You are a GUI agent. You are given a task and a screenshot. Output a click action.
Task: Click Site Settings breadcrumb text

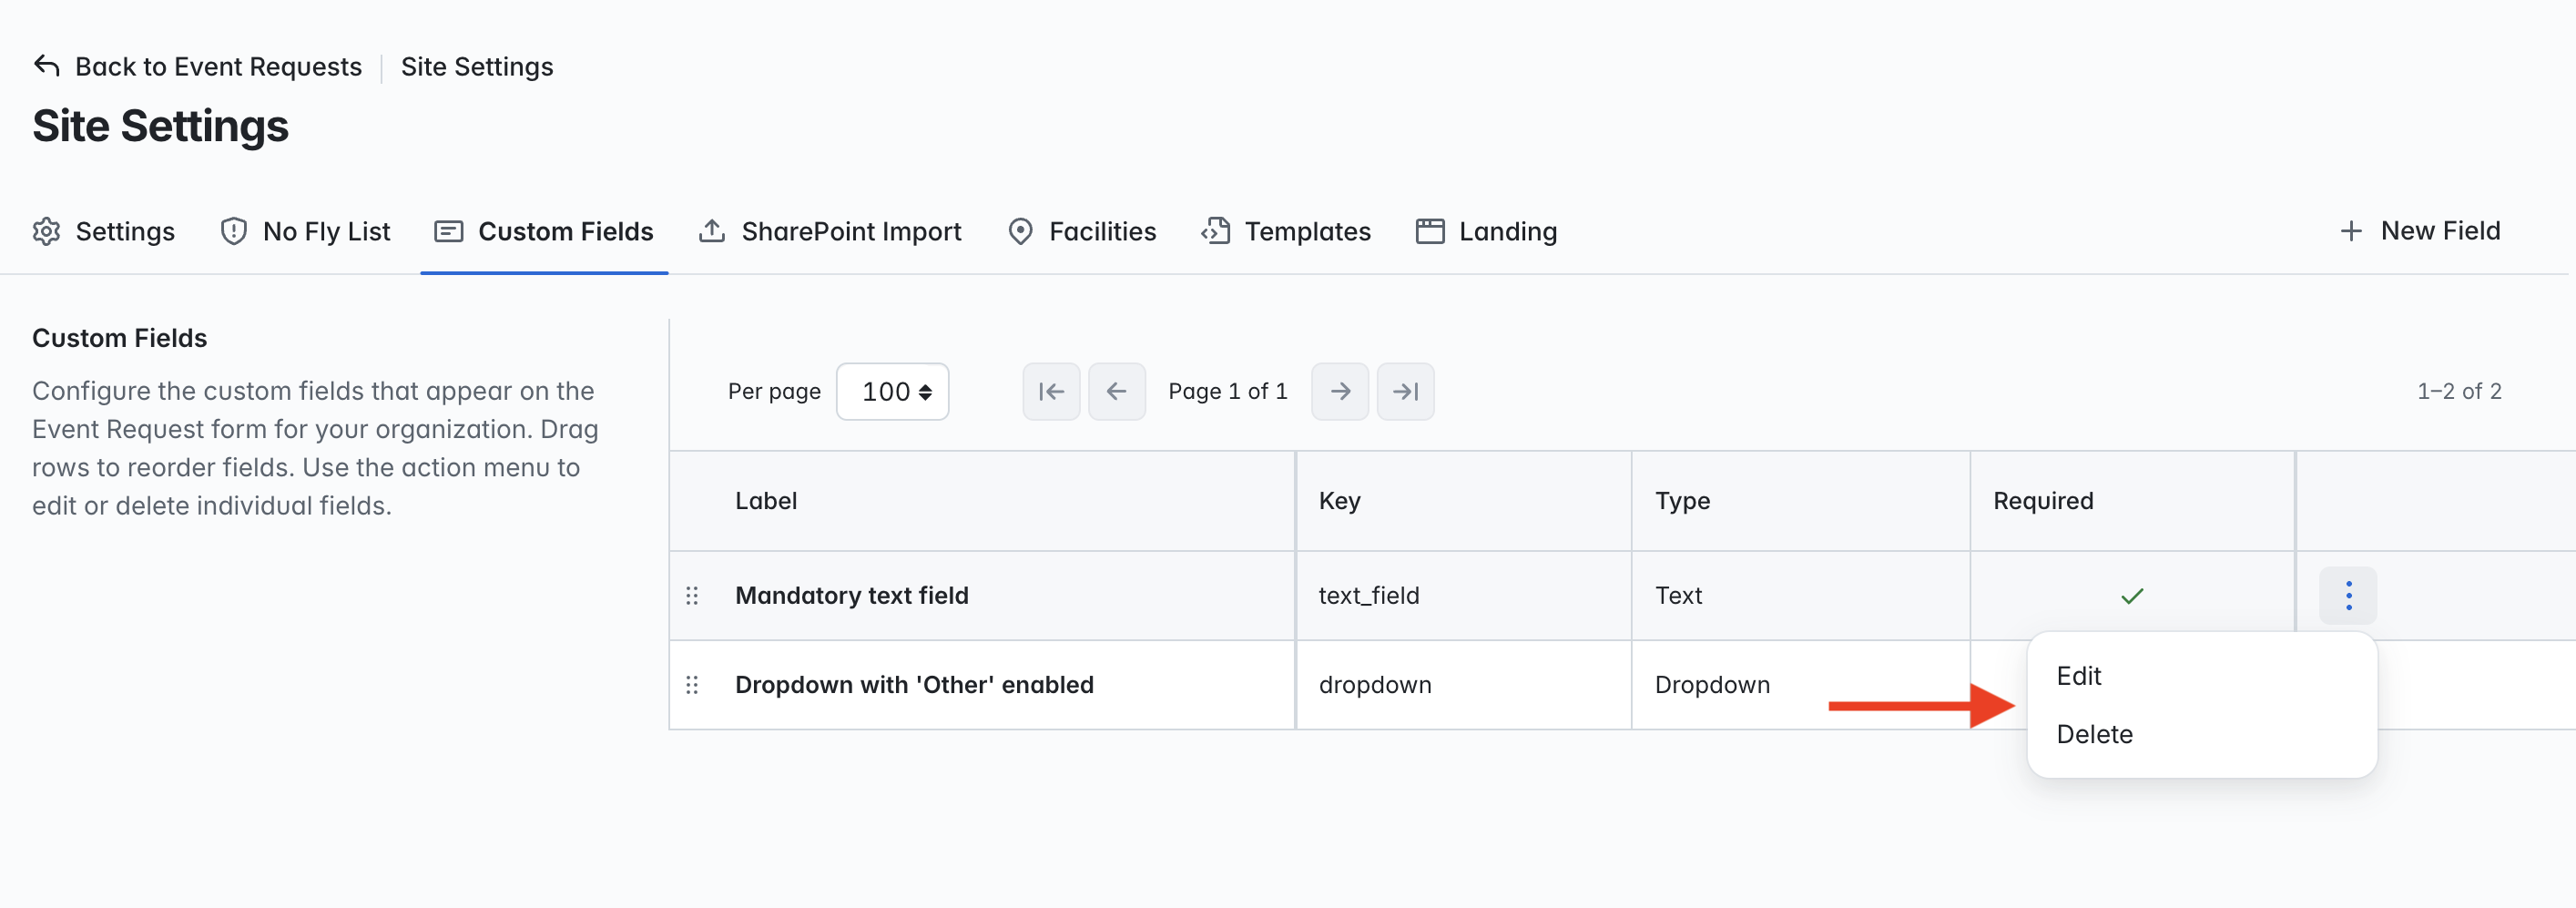[477, 66]
